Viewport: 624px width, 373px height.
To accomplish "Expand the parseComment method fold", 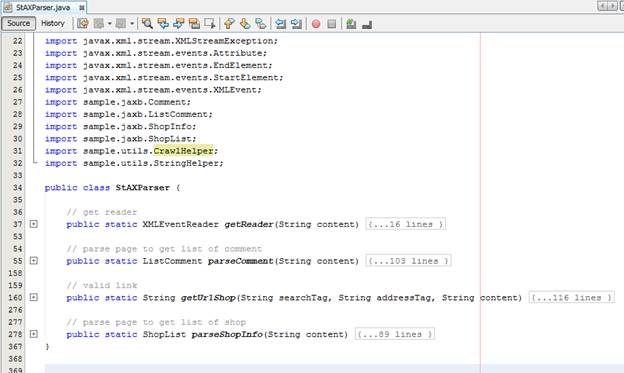I will tap(34, 261).
